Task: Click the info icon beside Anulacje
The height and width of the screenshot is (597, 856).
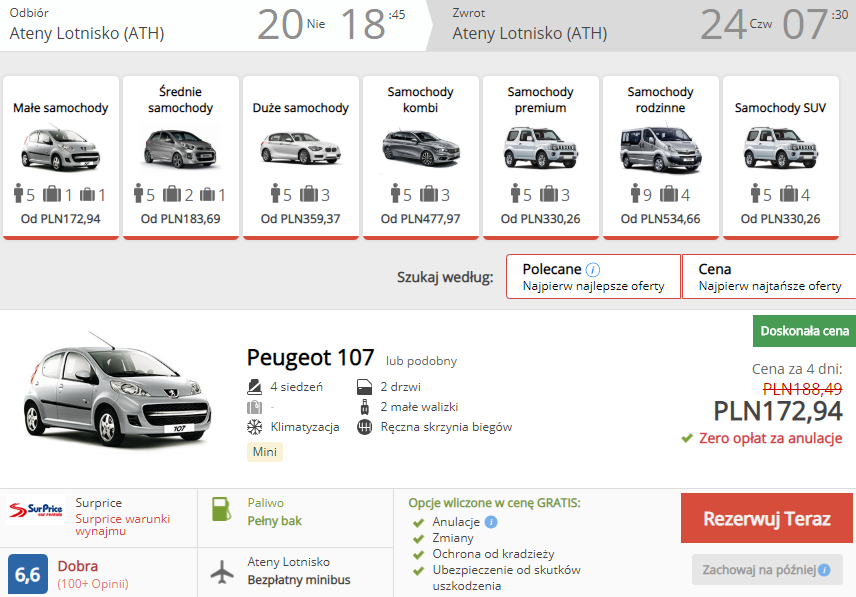Action: pos(491,522)
